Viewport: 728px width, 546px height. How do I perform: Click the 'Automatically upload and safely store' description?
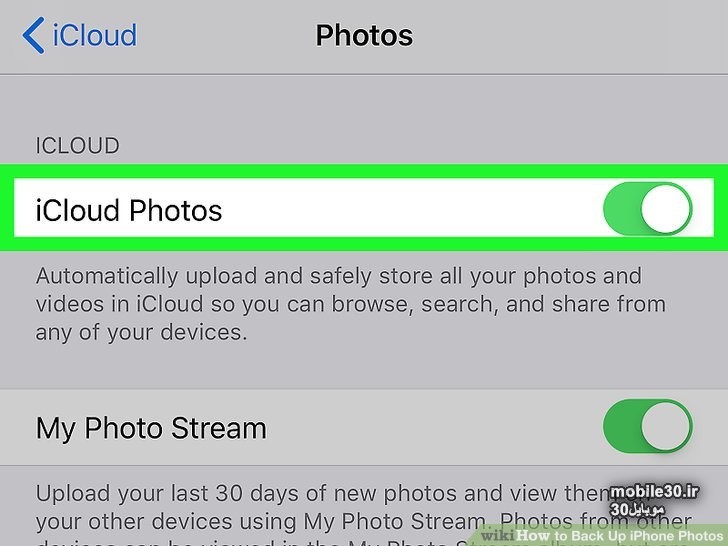(351, 304)
